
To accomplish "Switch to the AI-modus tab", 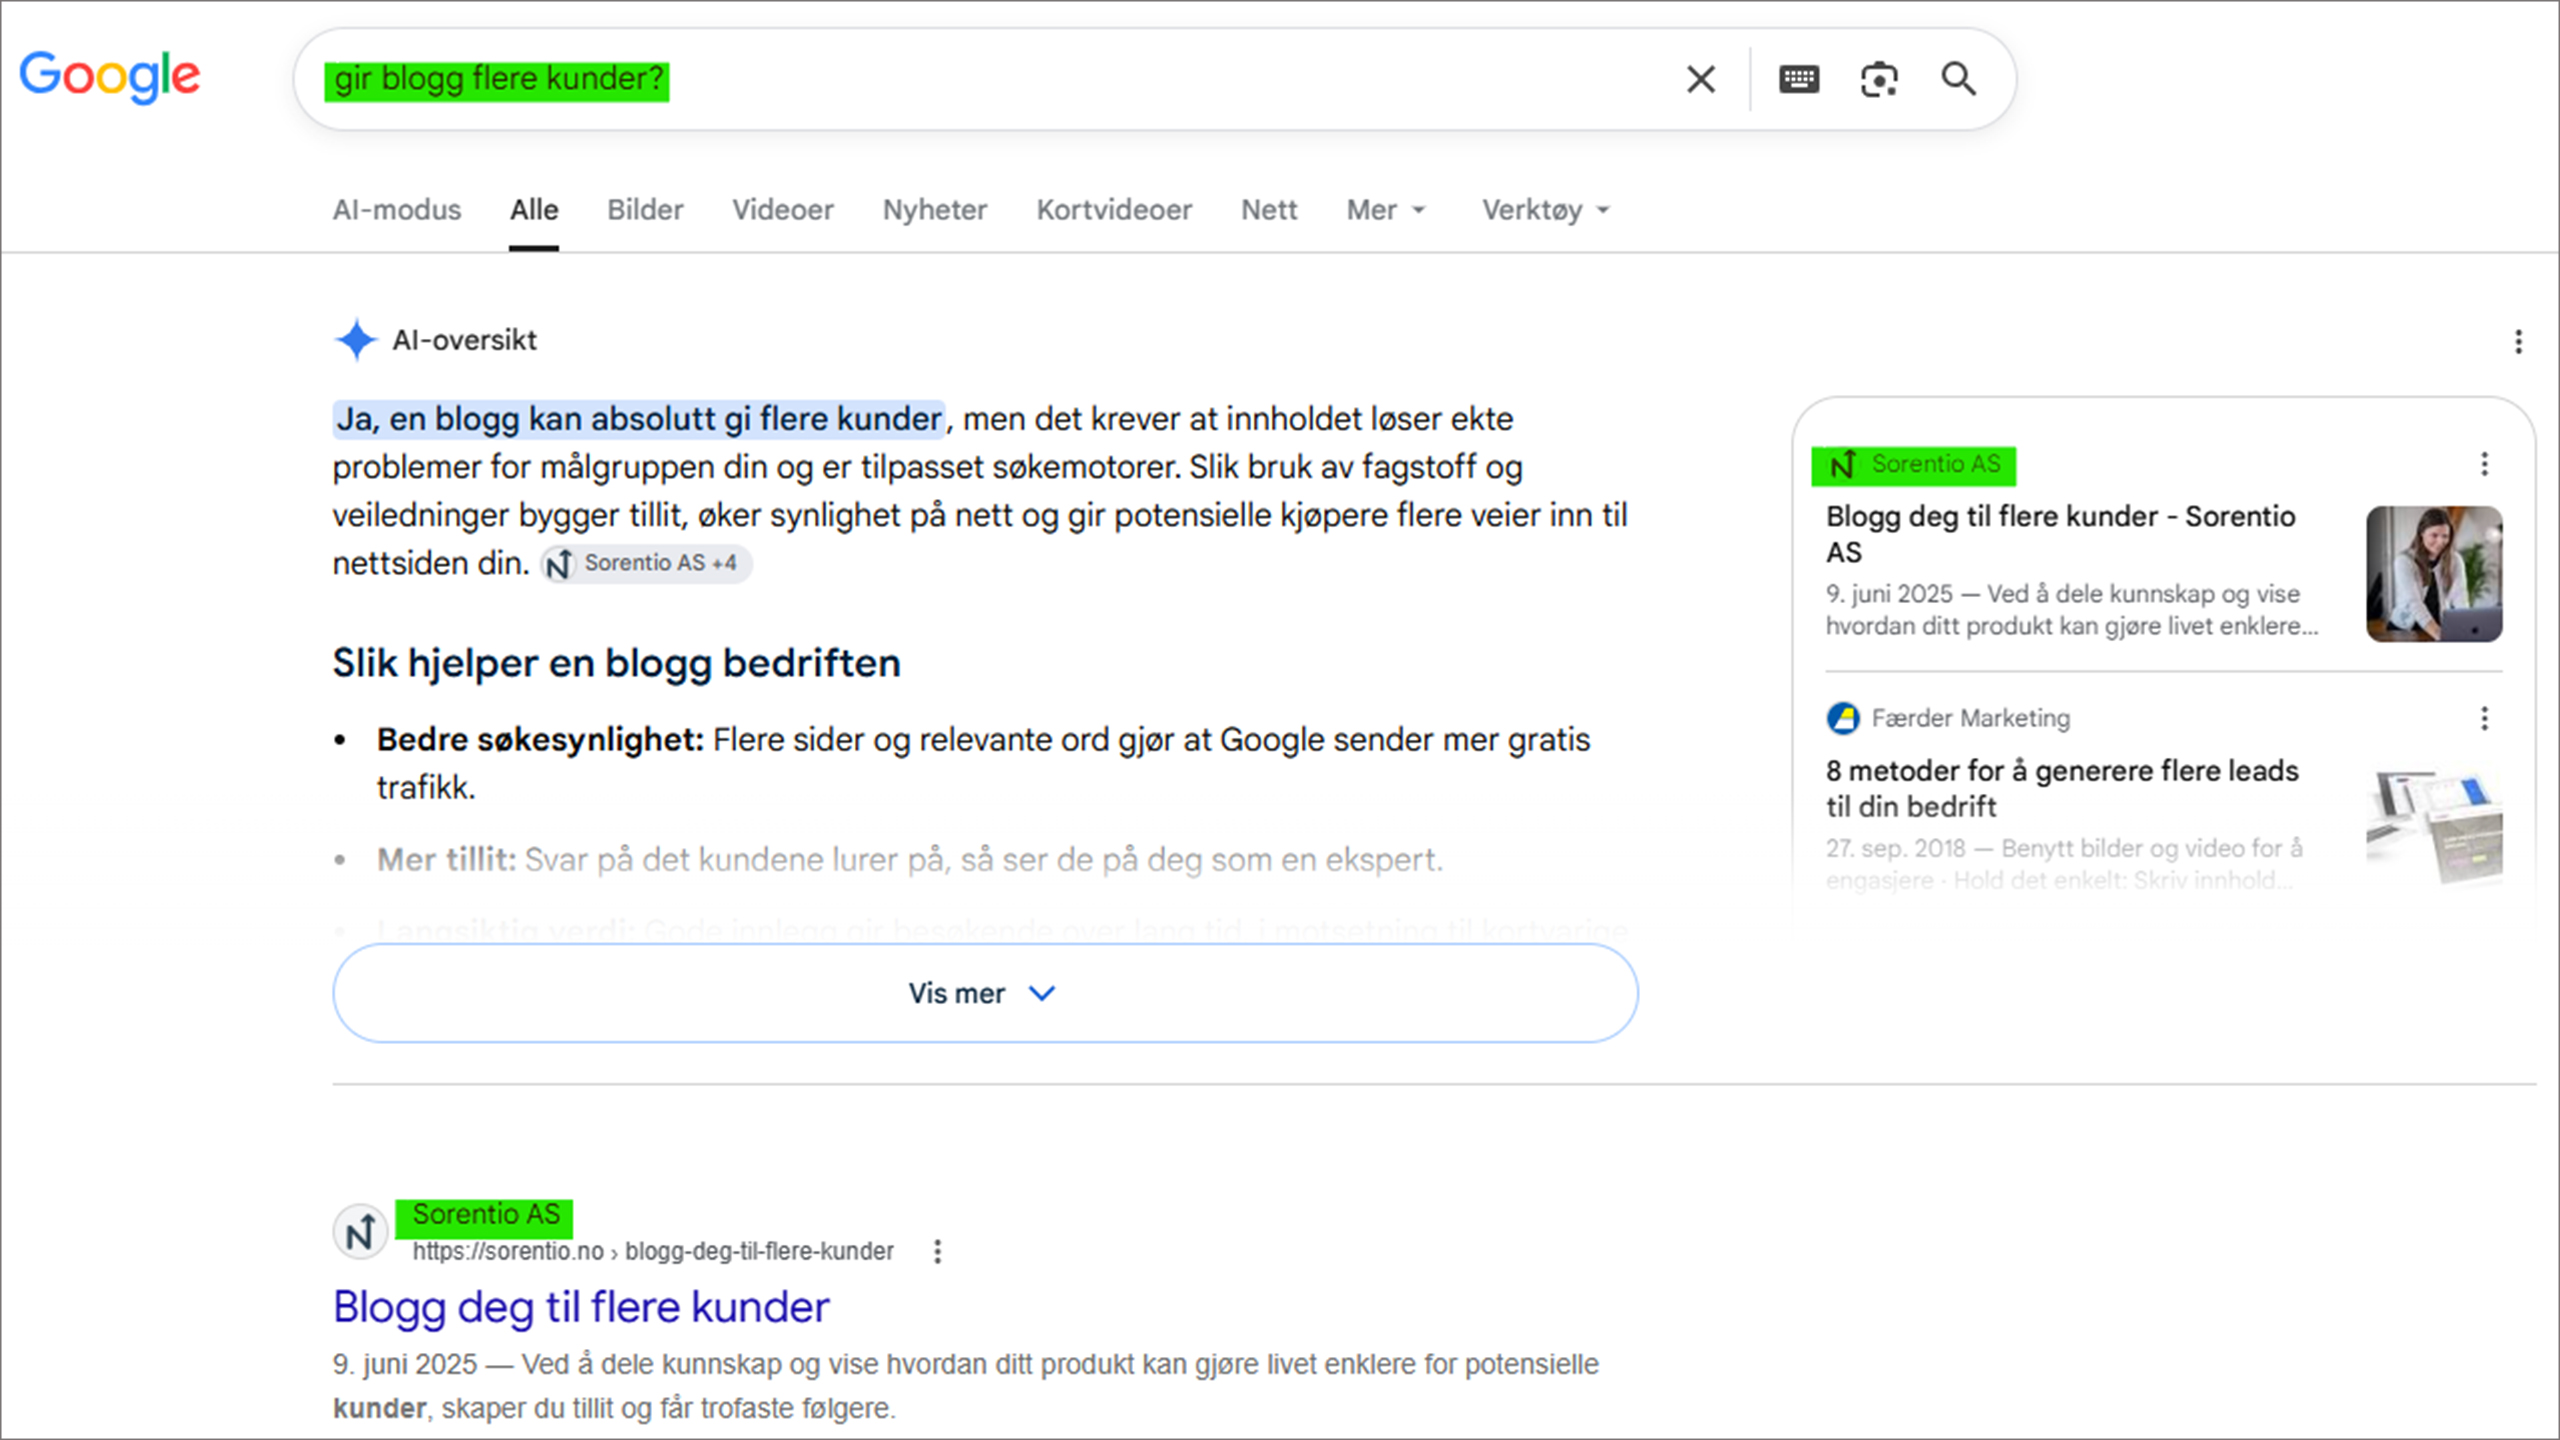I will click(x=397, y=210).
